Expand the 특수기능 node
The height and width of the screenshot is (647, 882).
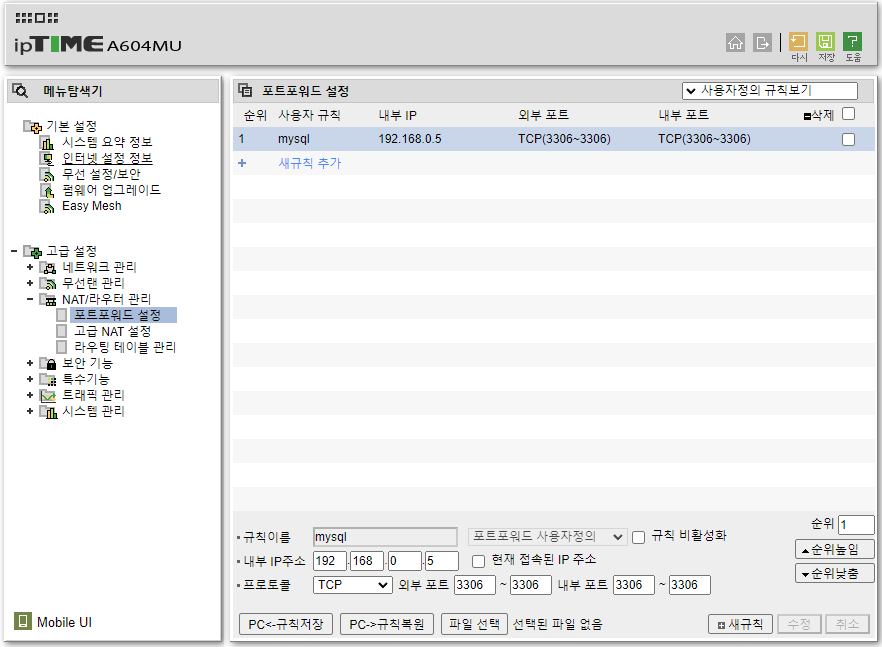coord(30,379)
